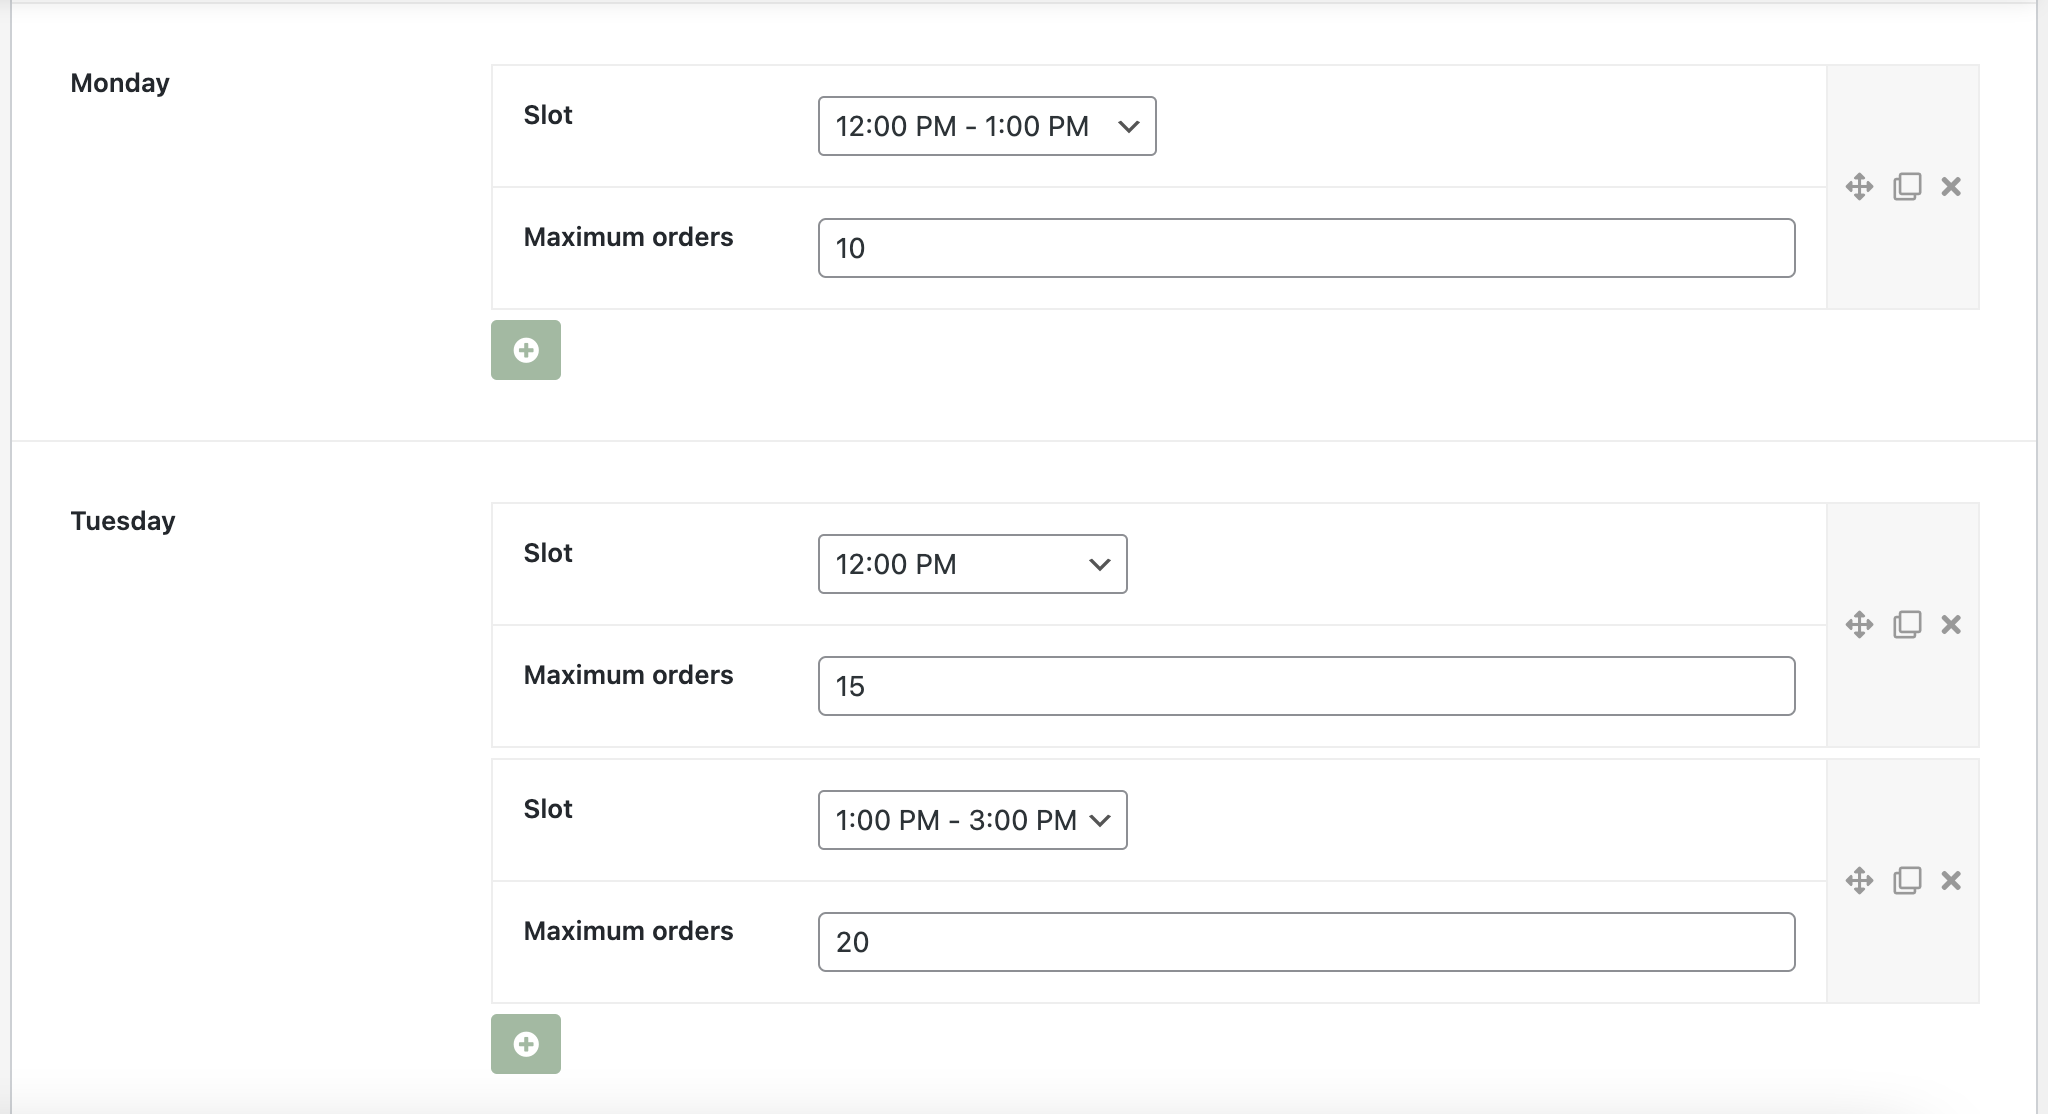Click move handle for Tuesday 12:00 PM slot
2048x1114 pixels.
click(1859, 625)
